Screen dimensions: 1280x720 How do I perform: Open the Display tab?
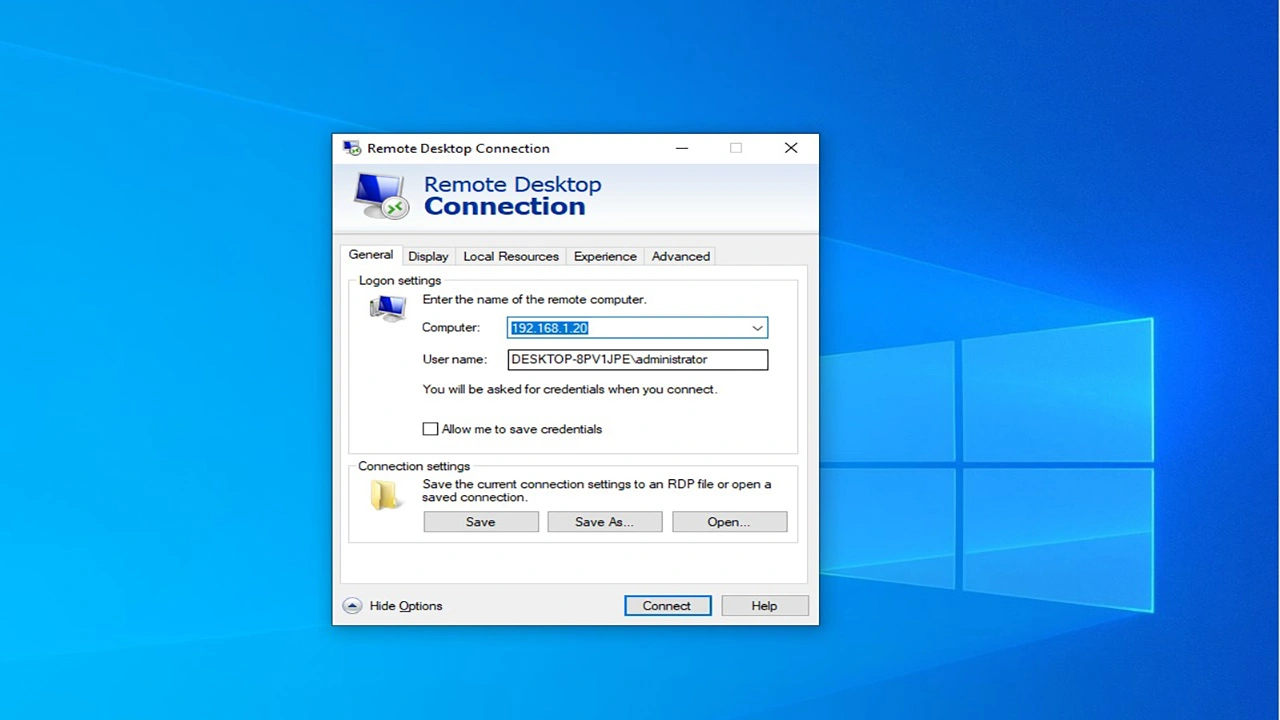click(x=428, y=256)
